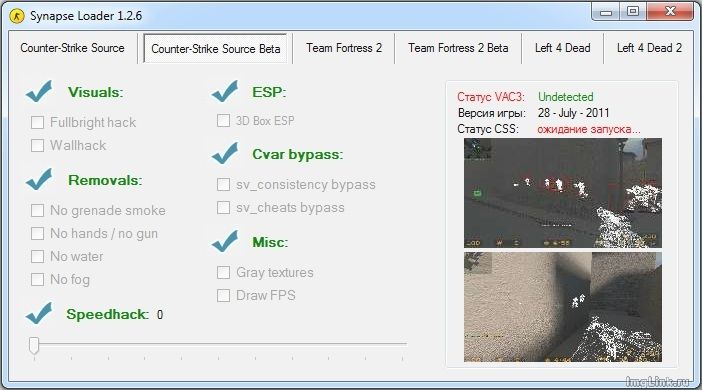
Task: Check the No grenade smoke option
Action: [x=37, y=210]
